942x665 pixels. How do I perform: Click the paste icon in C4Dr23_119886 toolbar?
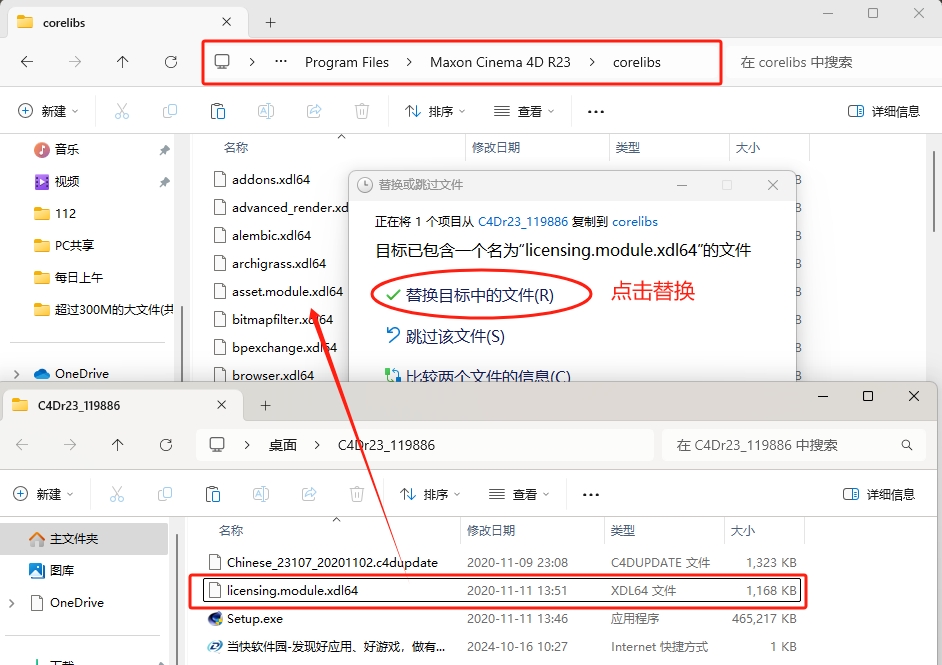pyautogui.click(x=212, y=494)
